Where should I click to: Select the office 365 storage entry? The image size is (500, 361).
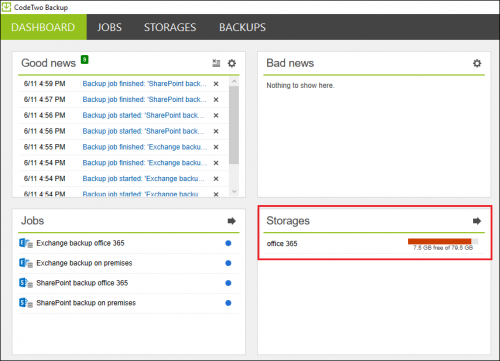pos(374,244)
